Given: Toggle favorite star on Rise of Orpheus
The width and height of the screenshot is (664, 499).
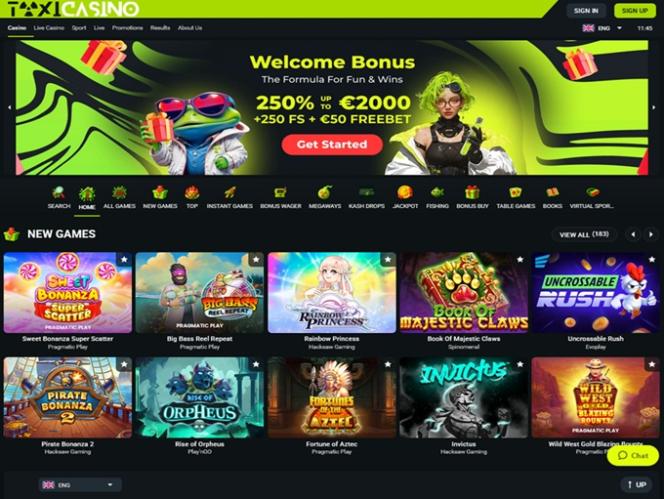Looking at the screenshot, I should pos(256,364).
